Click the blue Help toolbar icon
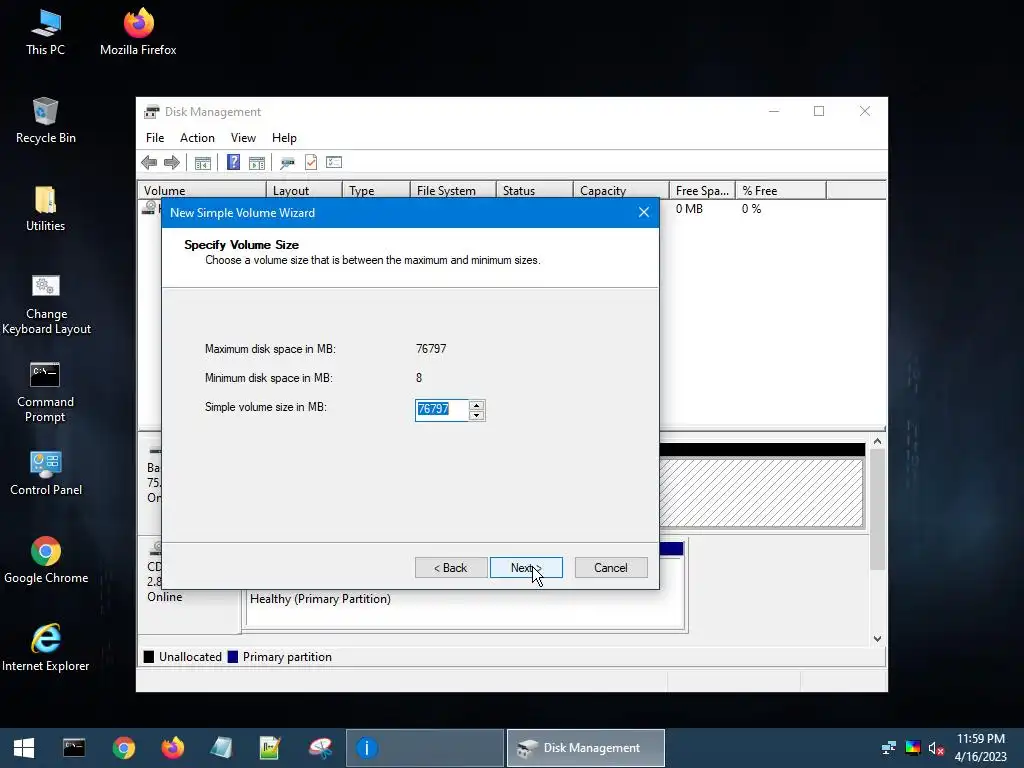 233,162
